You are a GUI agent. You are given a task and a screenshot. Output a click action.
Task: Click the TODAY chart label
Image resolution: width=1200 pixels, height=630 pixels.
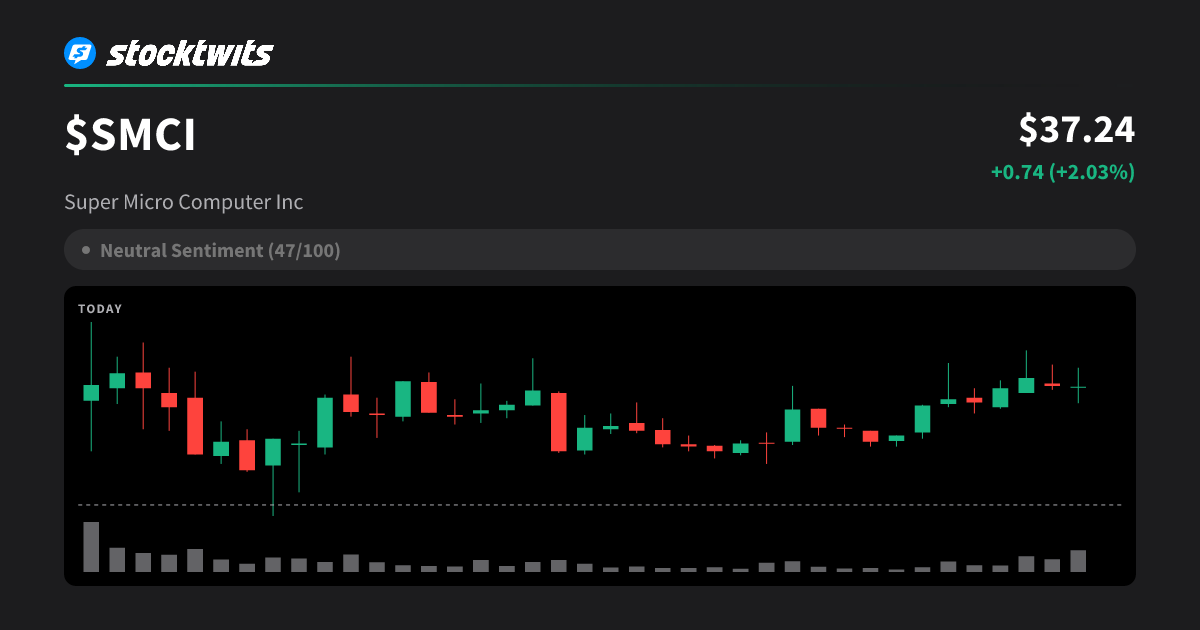coord(100,309)
